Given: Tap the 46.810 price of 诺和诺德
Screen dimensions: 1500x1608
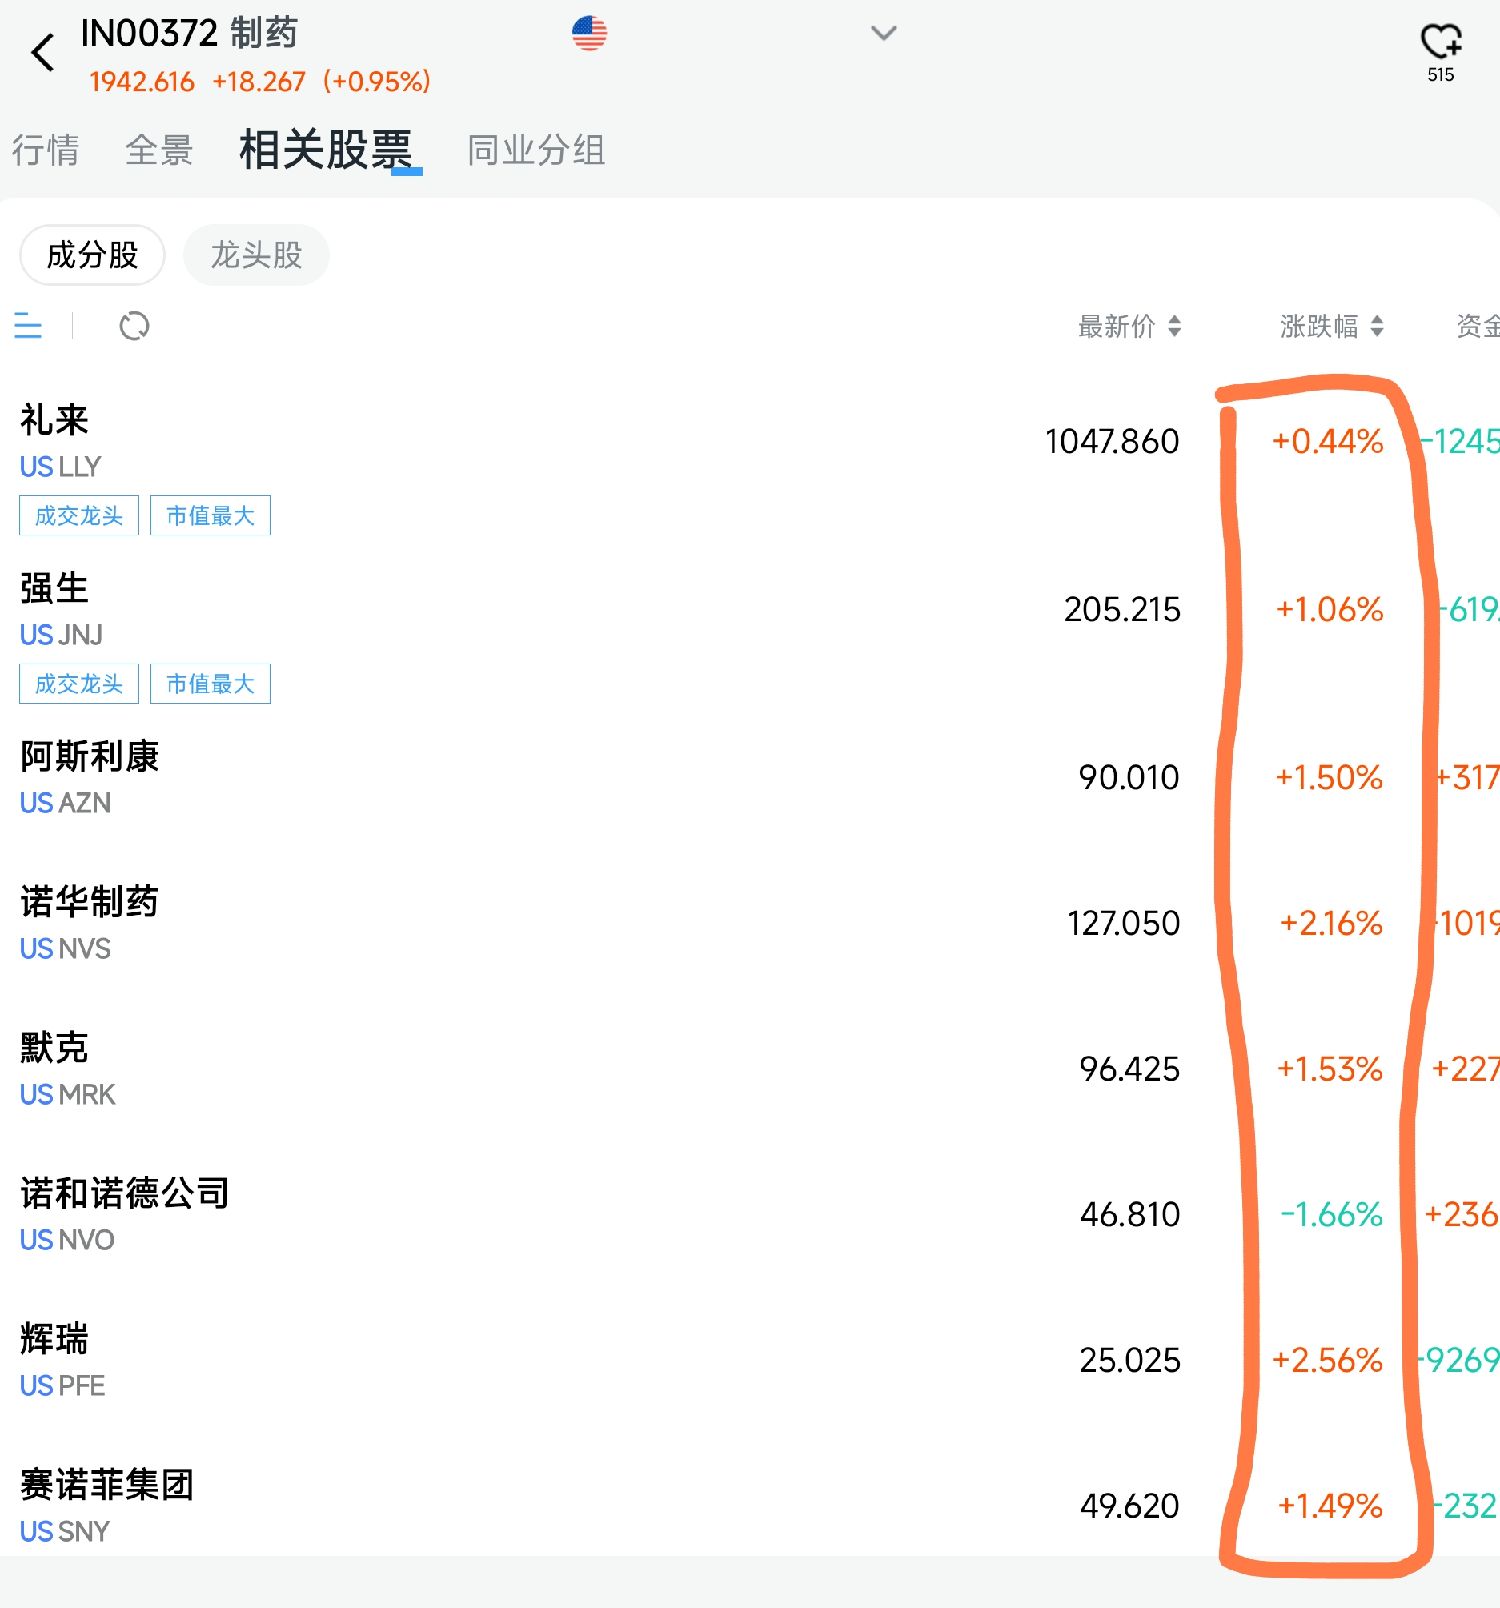Looking at the screenshot, I should point(1130,1214).
